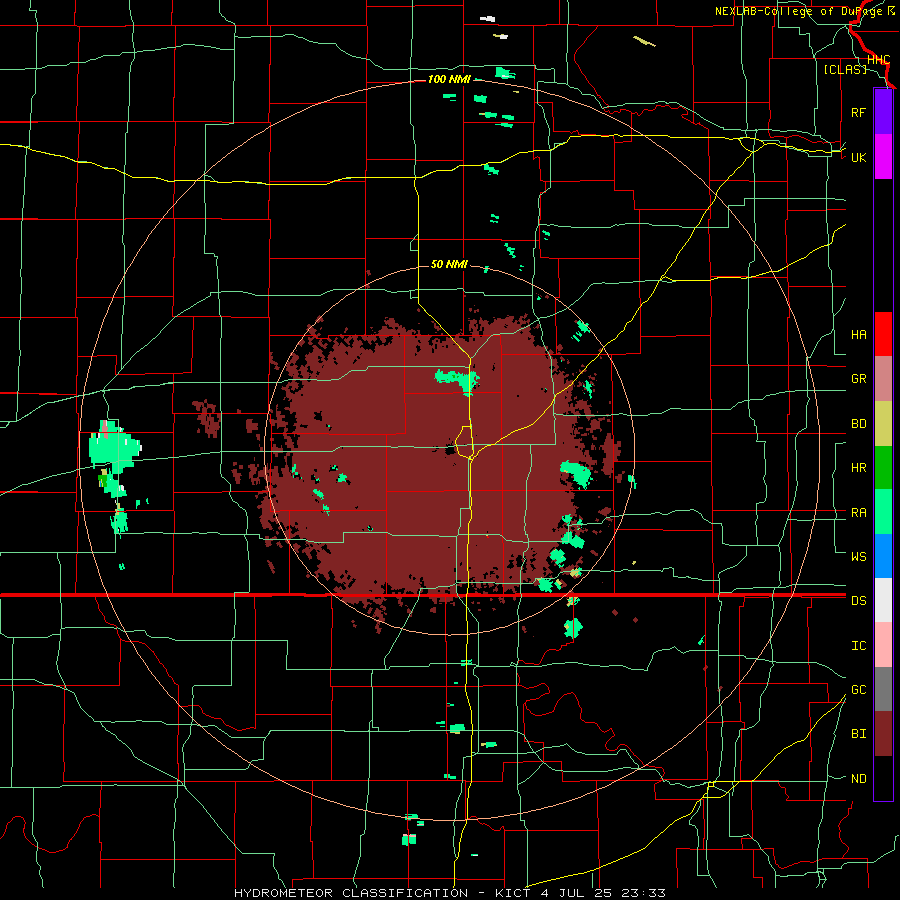900x900 pixels.
Task: Click the DS white legend swatch
Action: coord(883,600)
